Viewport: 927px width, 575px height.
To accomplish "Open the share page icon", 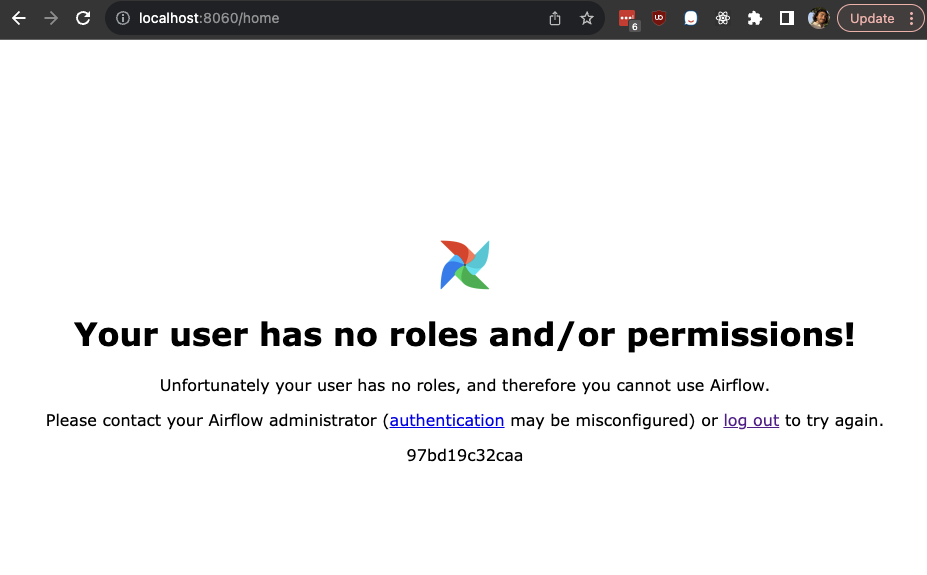I will tap(555, 18).
